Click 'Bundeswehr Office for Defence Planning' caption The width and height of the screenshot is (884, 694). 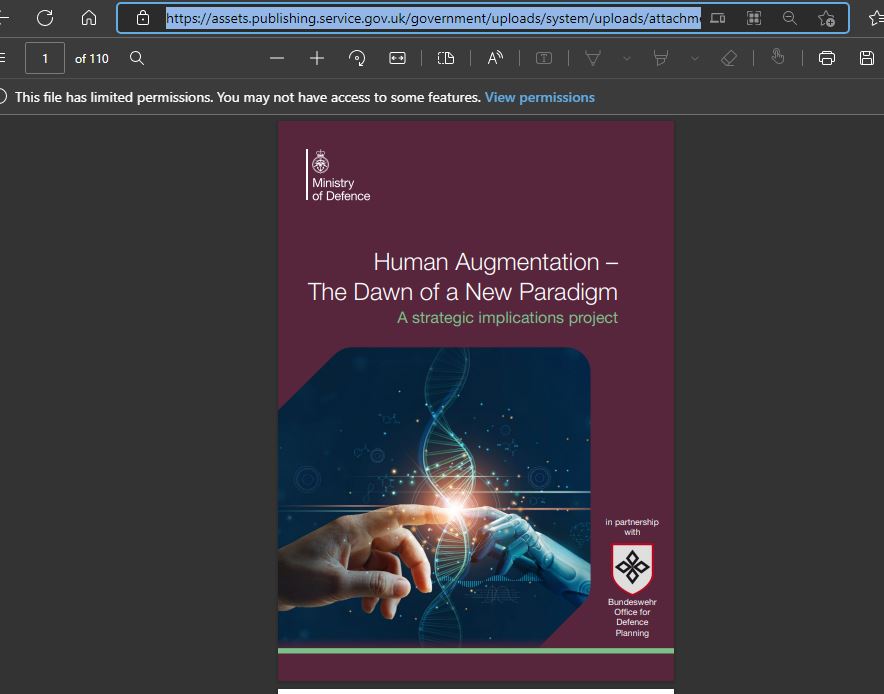coord(632,617)
